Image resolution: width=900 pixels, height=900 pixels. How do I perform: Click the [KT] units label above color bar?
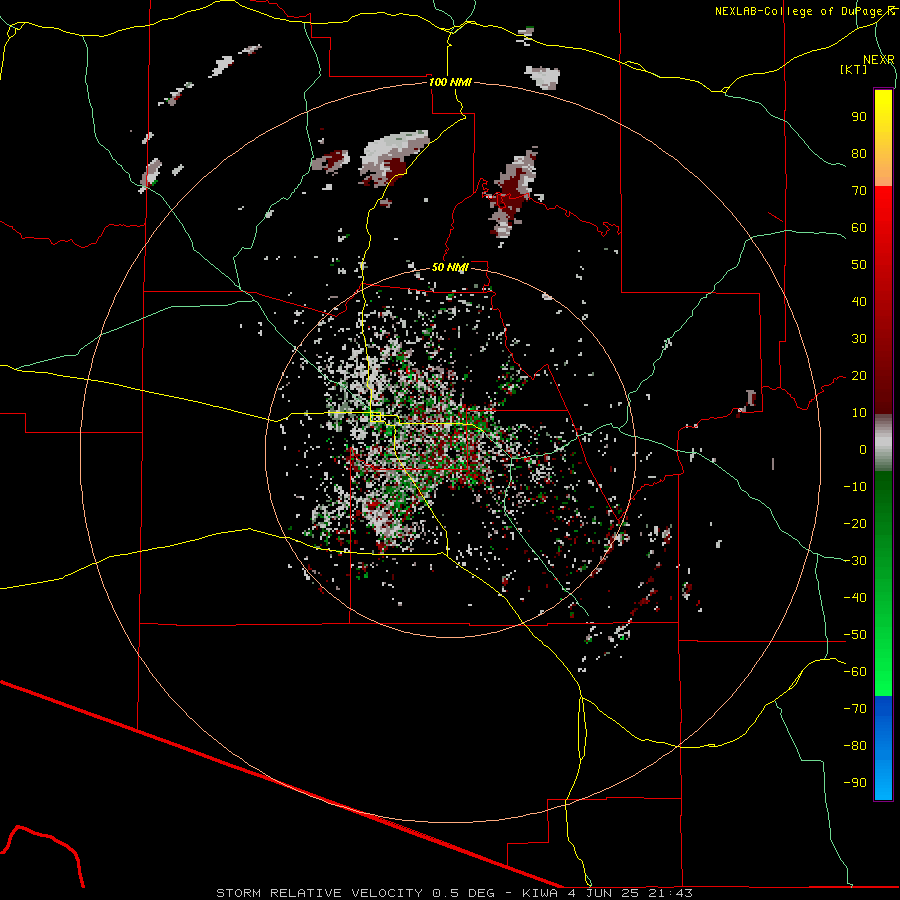click(x=854, y=69)
